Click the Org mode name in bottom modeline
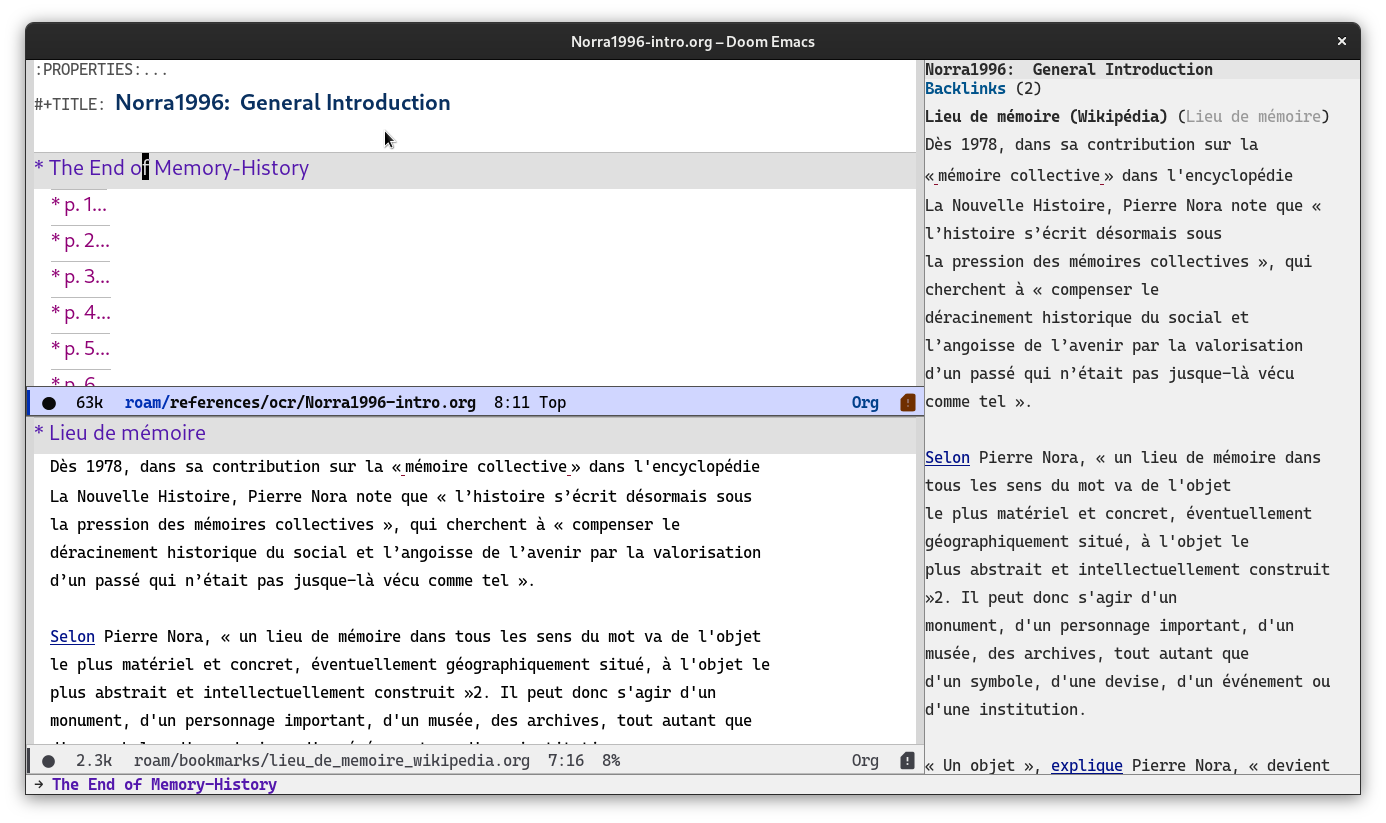The image size is (1386, 823). tap(865, 760)
